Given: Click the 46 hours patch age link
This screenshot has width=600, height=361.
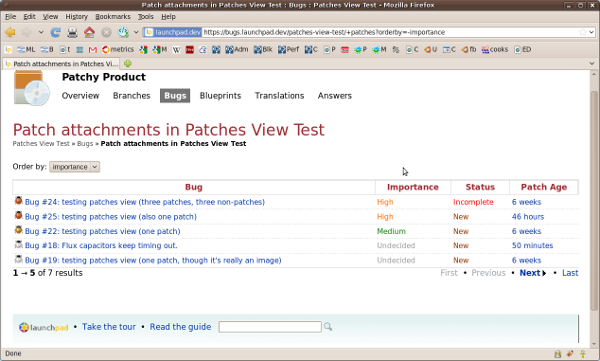Looking at the screenshot, I should point(528,217).
